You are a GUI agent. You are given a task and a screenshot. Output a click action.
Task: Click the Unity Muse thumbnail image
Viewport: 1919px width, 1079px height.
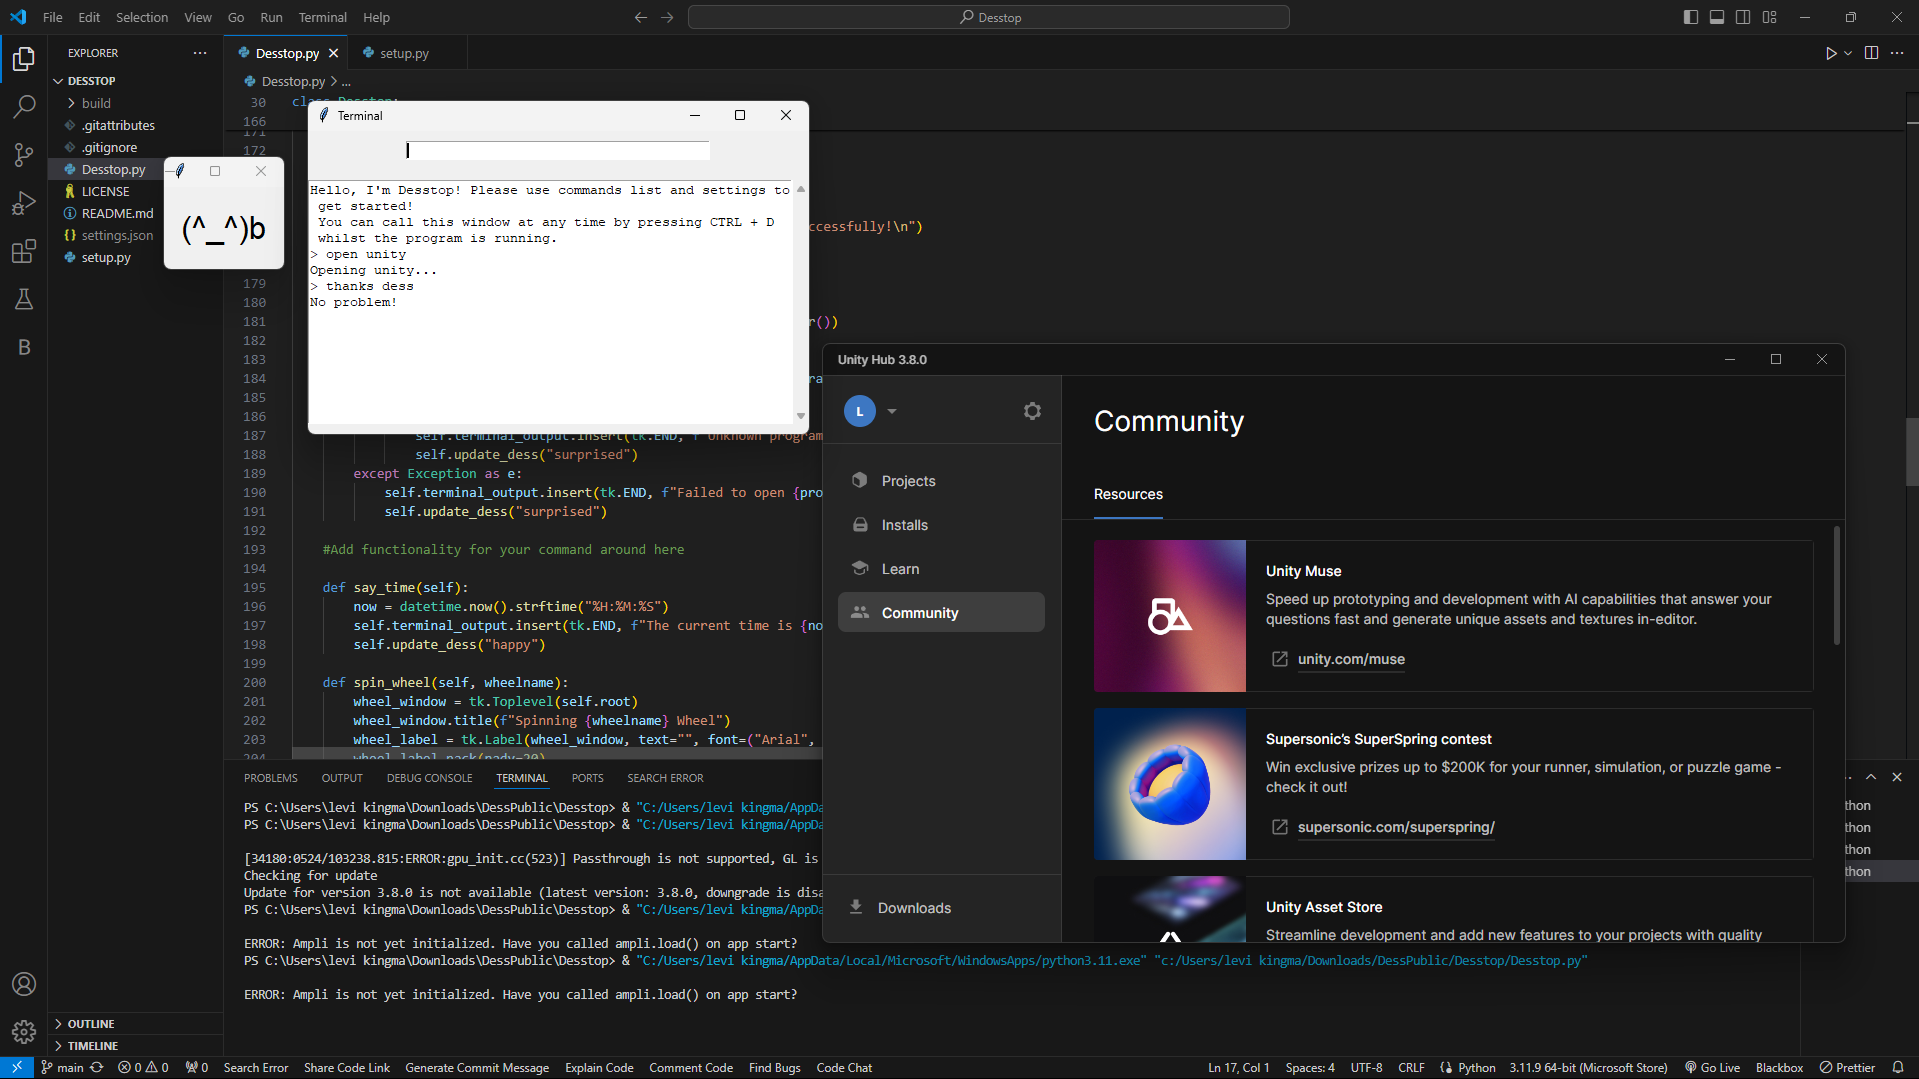coord(1169,616)
